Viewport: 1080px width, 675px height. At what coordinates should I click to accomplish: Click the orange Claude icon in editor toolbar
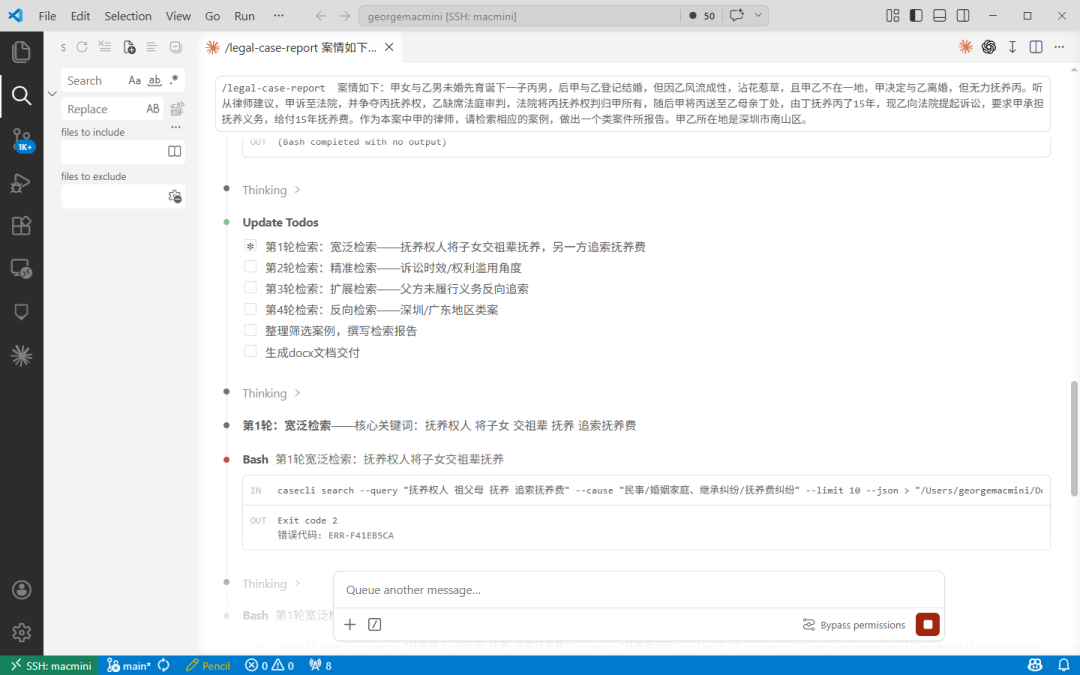point(966,47)
